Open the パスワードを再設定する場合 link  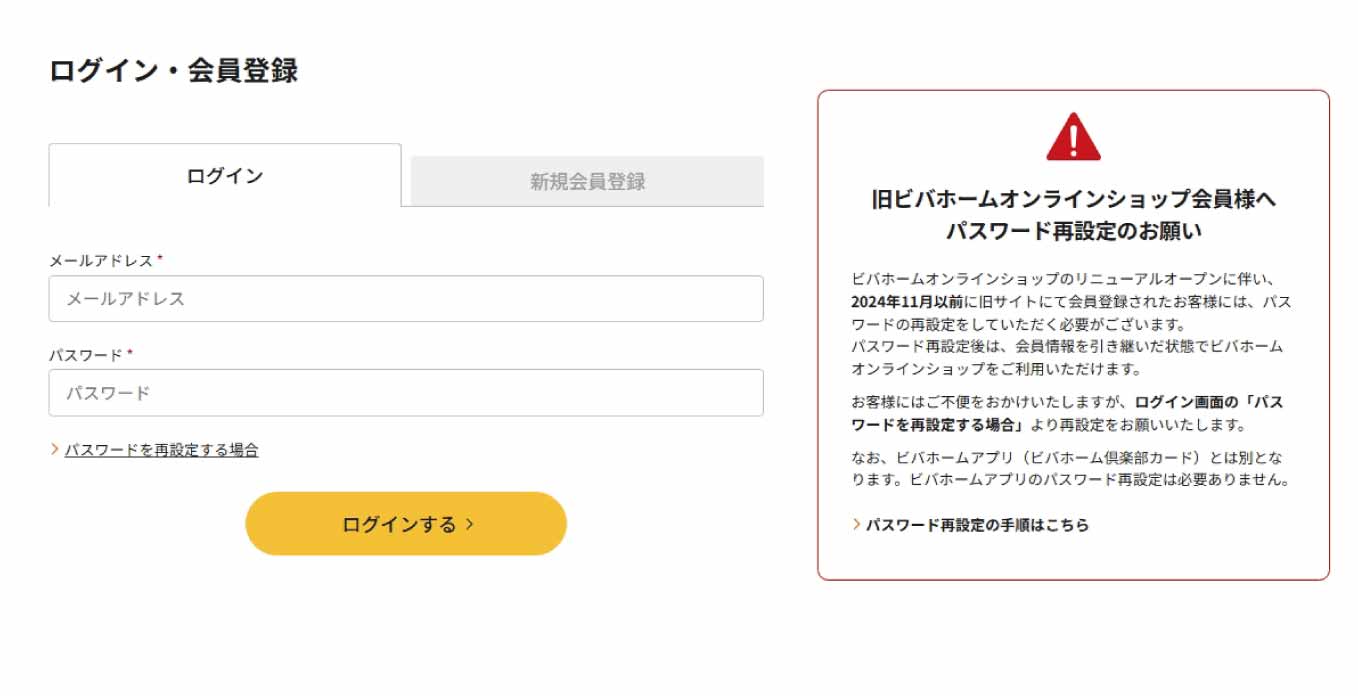[x=160, y=449]
